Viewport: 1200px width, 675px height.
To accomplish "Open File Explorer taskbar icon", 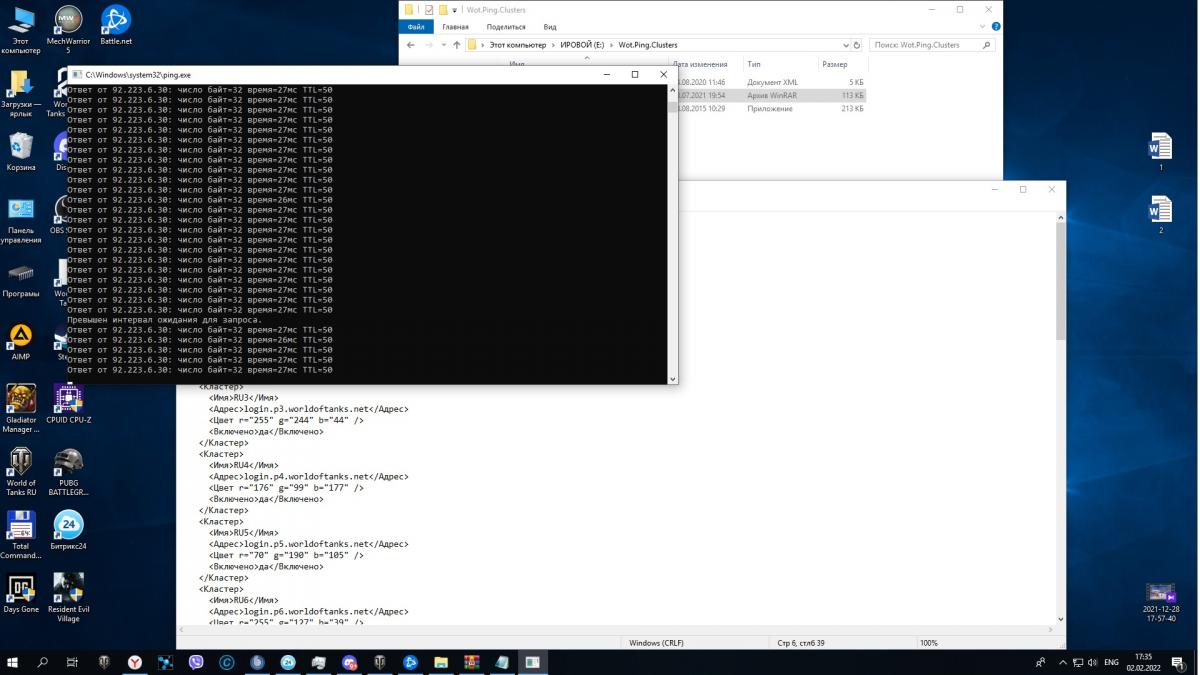I will coord(440,662).
